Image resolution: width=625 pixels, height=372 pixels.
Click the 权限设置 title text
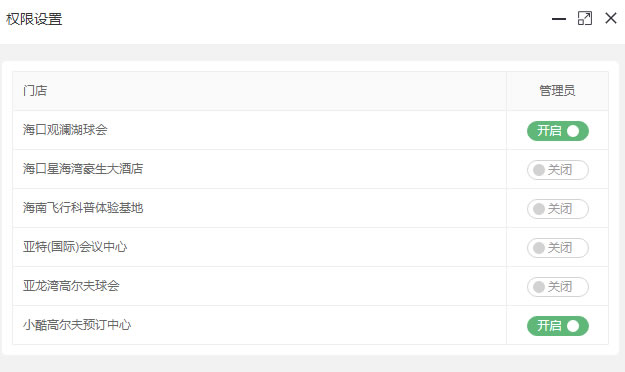[x=34, y=19]
